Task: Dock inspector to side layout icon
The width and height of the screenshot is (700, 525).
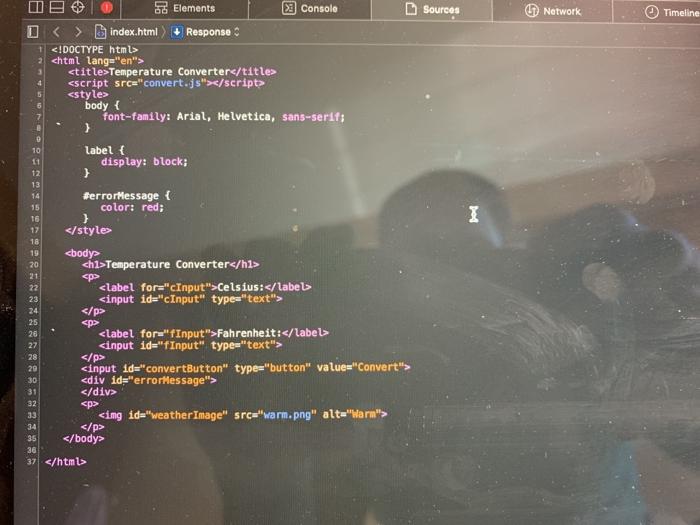Action: [x=36, y=7]
